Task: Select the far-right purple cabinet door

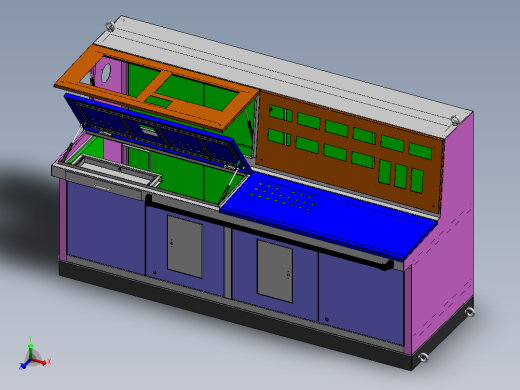Action: (361, 298)
